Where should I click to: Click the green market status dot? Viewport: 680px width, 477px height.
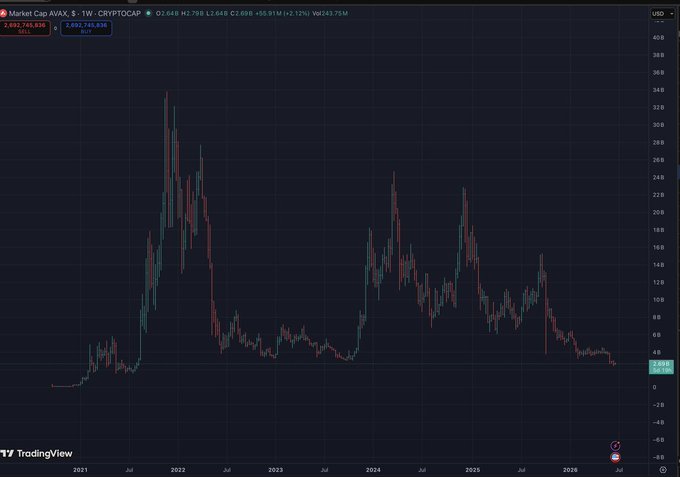pos(148,13)
